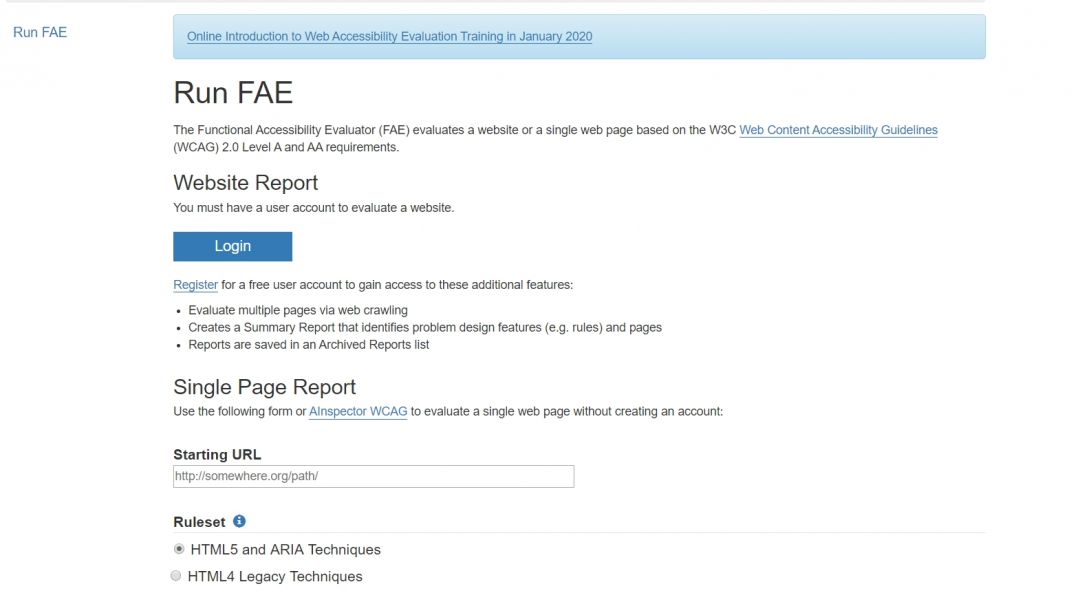The width and height of the screenshot is (1080, 615).
Task: Open the AInspector WCAG link
Action: (358, 411)
